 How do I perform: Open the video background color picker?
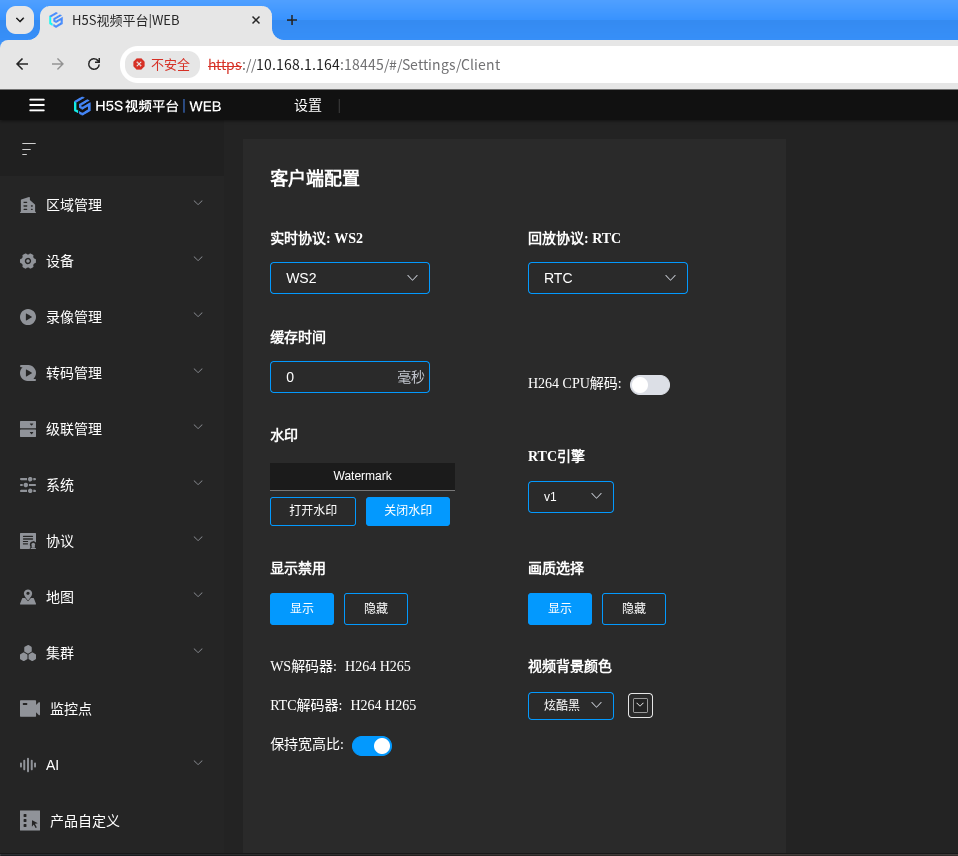click(640, 706)
